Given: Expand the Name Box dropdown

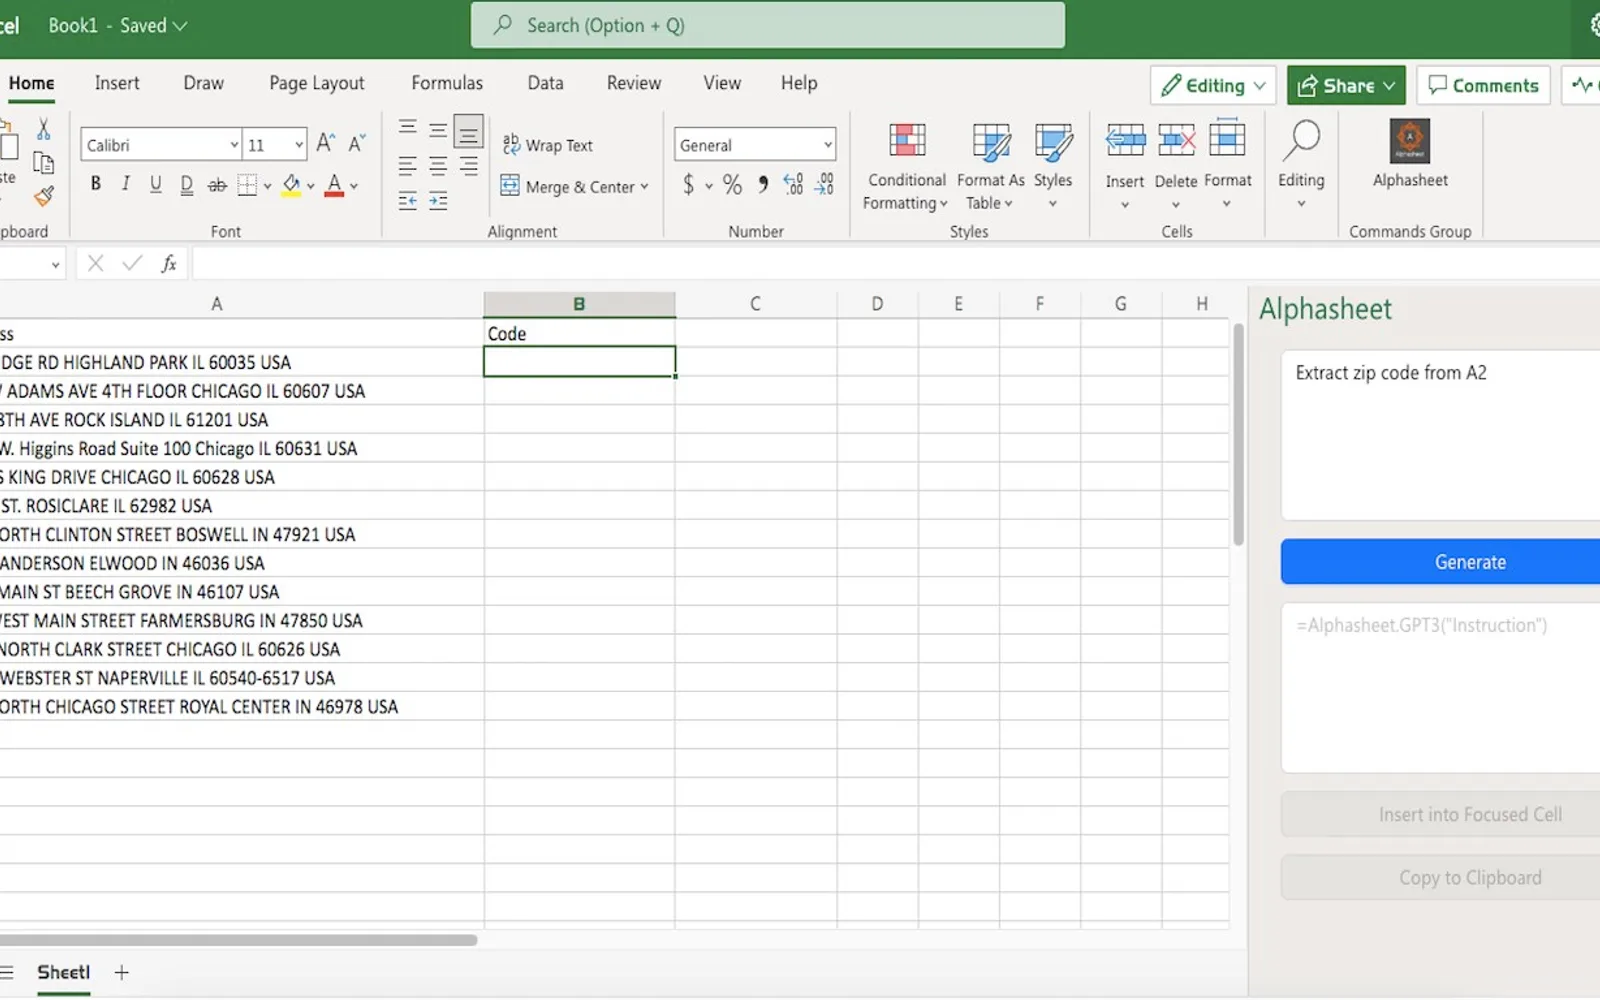Looking at the screenshot, I should 55,265.
